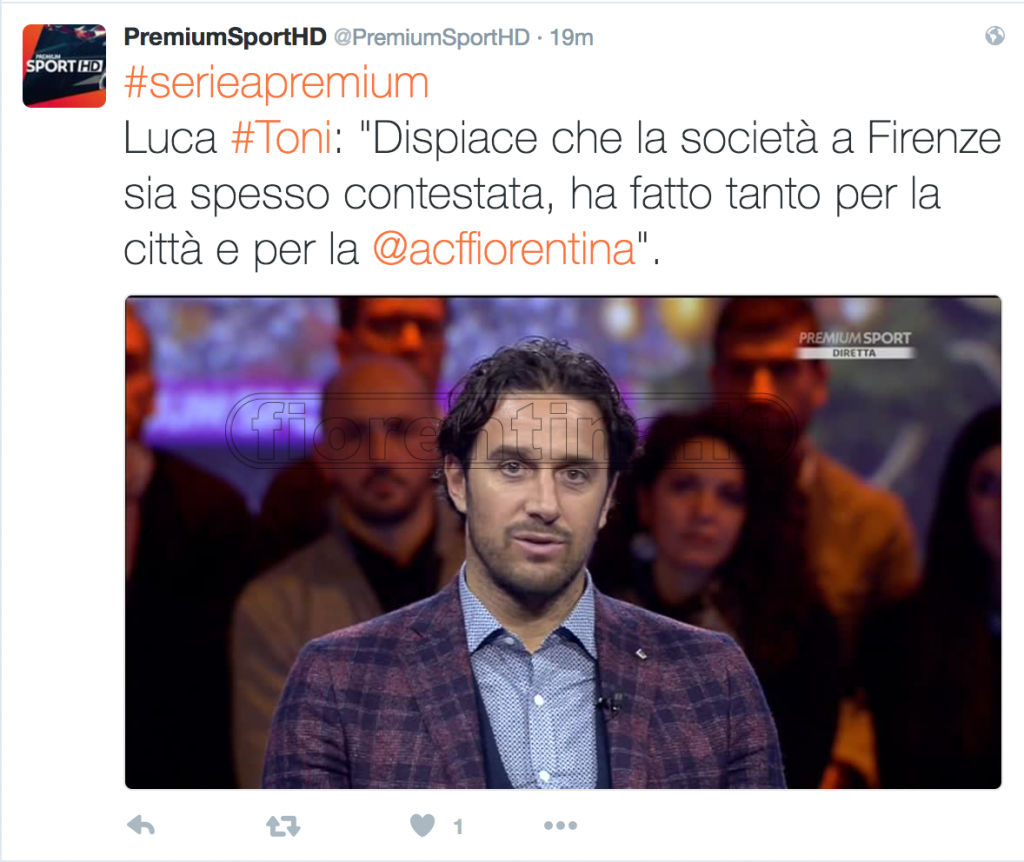Open the #serieapremium hashtag
The image size is (1024, 862).
276,83
